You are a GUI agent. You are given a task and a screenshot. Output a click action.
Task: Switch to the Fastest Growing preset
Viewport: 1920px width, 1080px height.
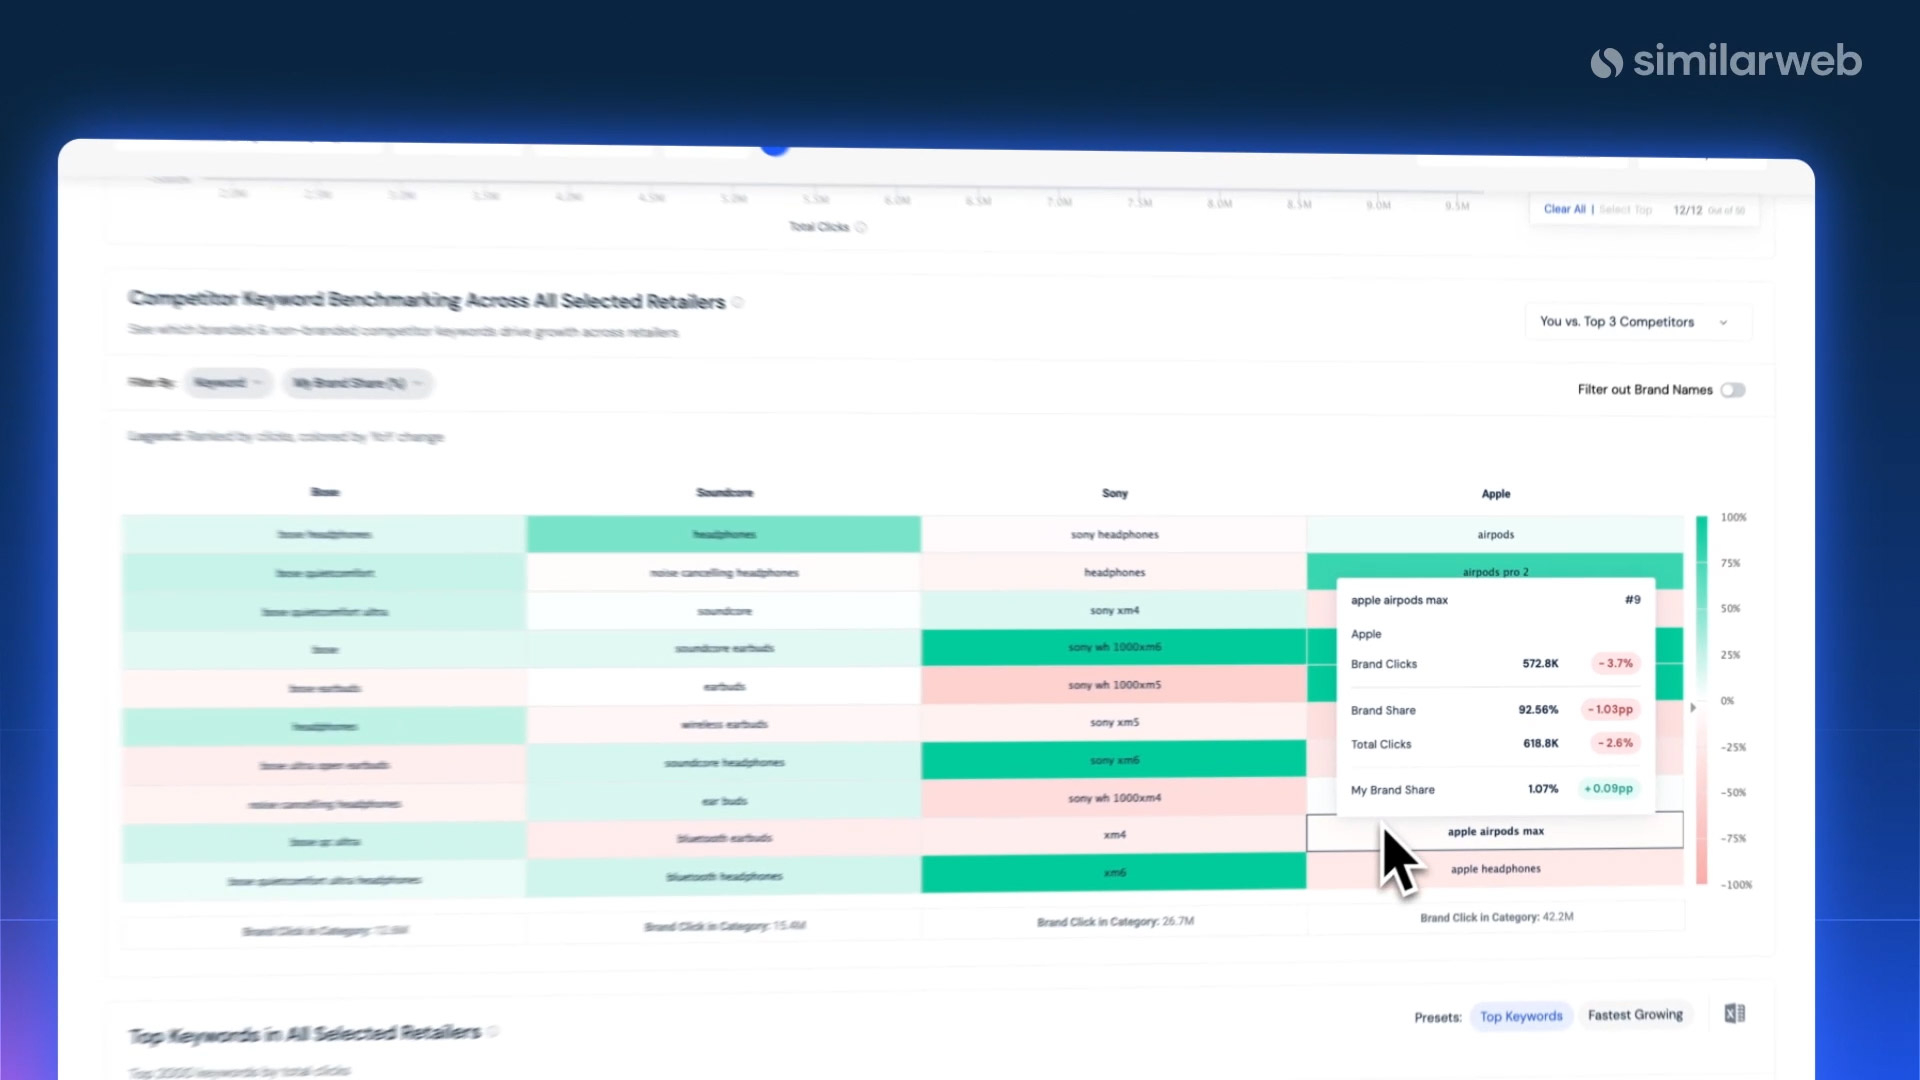pyautogui.click(x=1635, y=1015)
